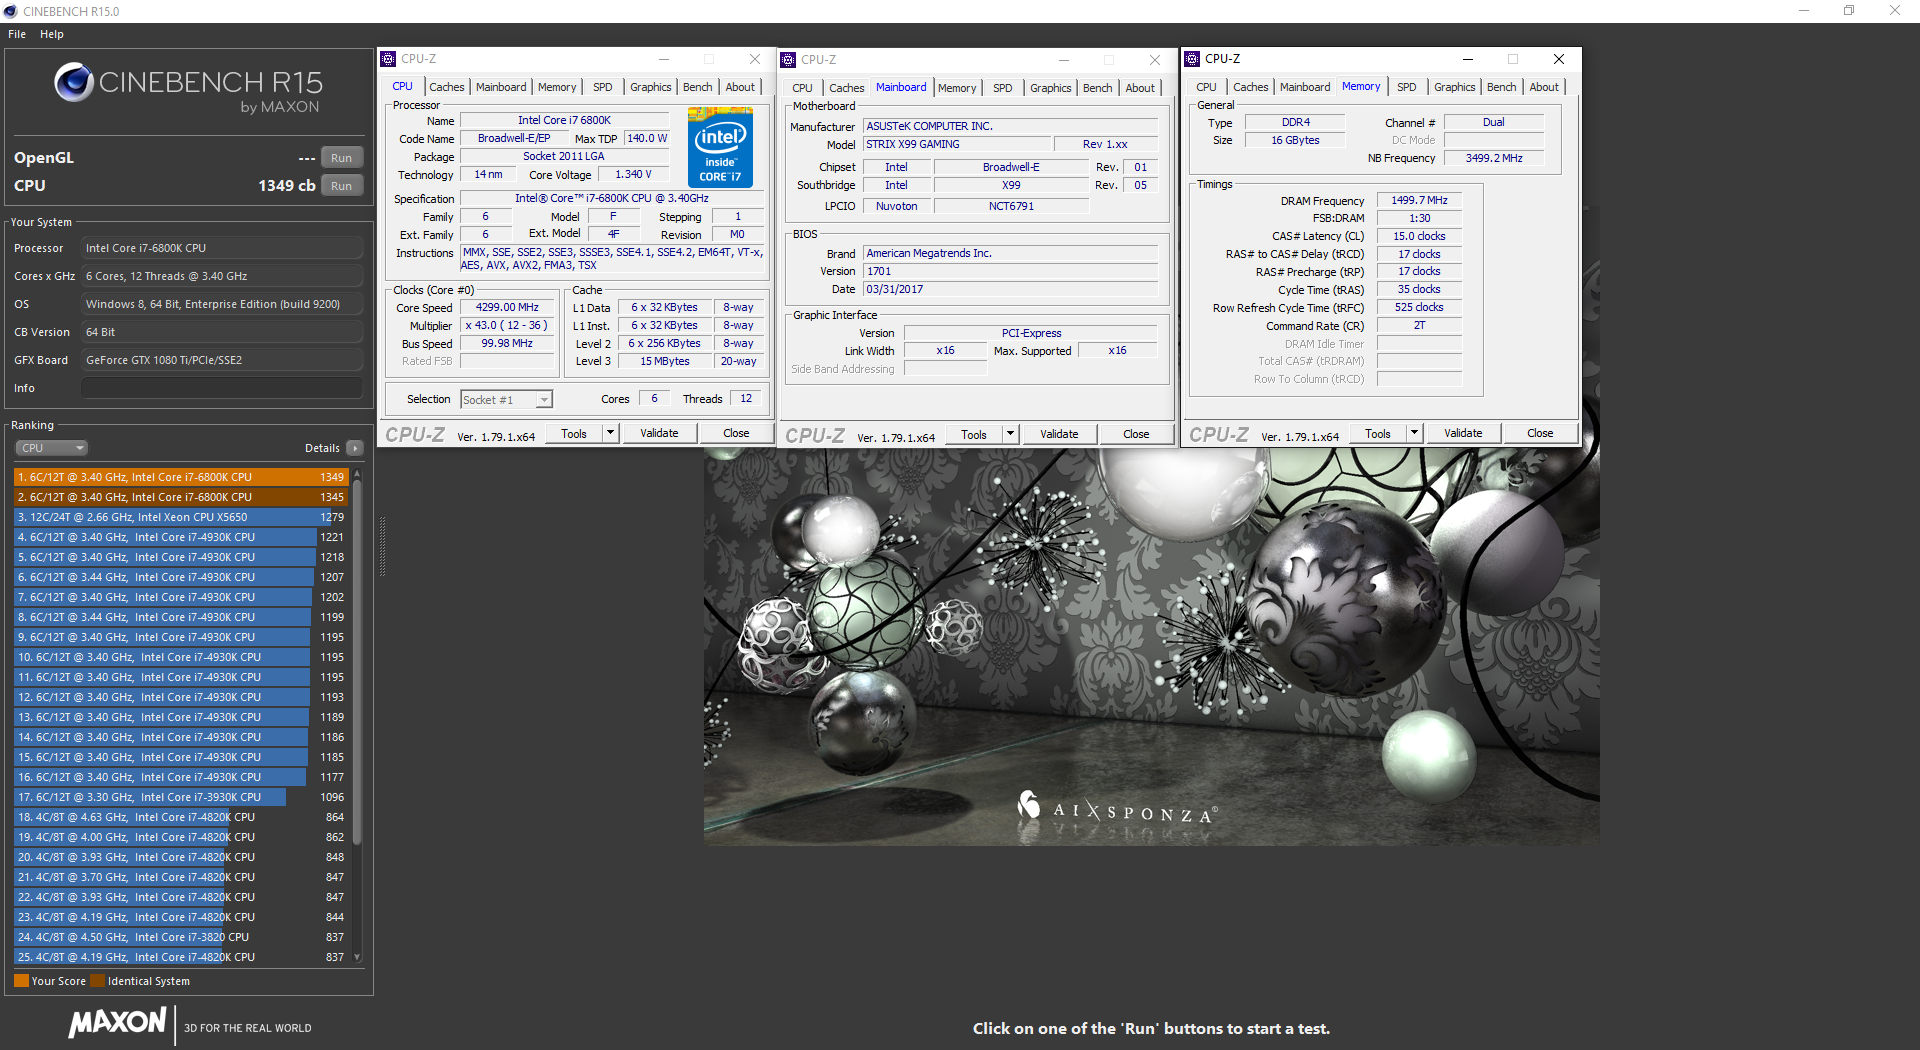The width and height of the screenshot is (1920, 1050).
Task: Click the AIXSPONZA rendered scene image
Action: (x=1151, y=646)
